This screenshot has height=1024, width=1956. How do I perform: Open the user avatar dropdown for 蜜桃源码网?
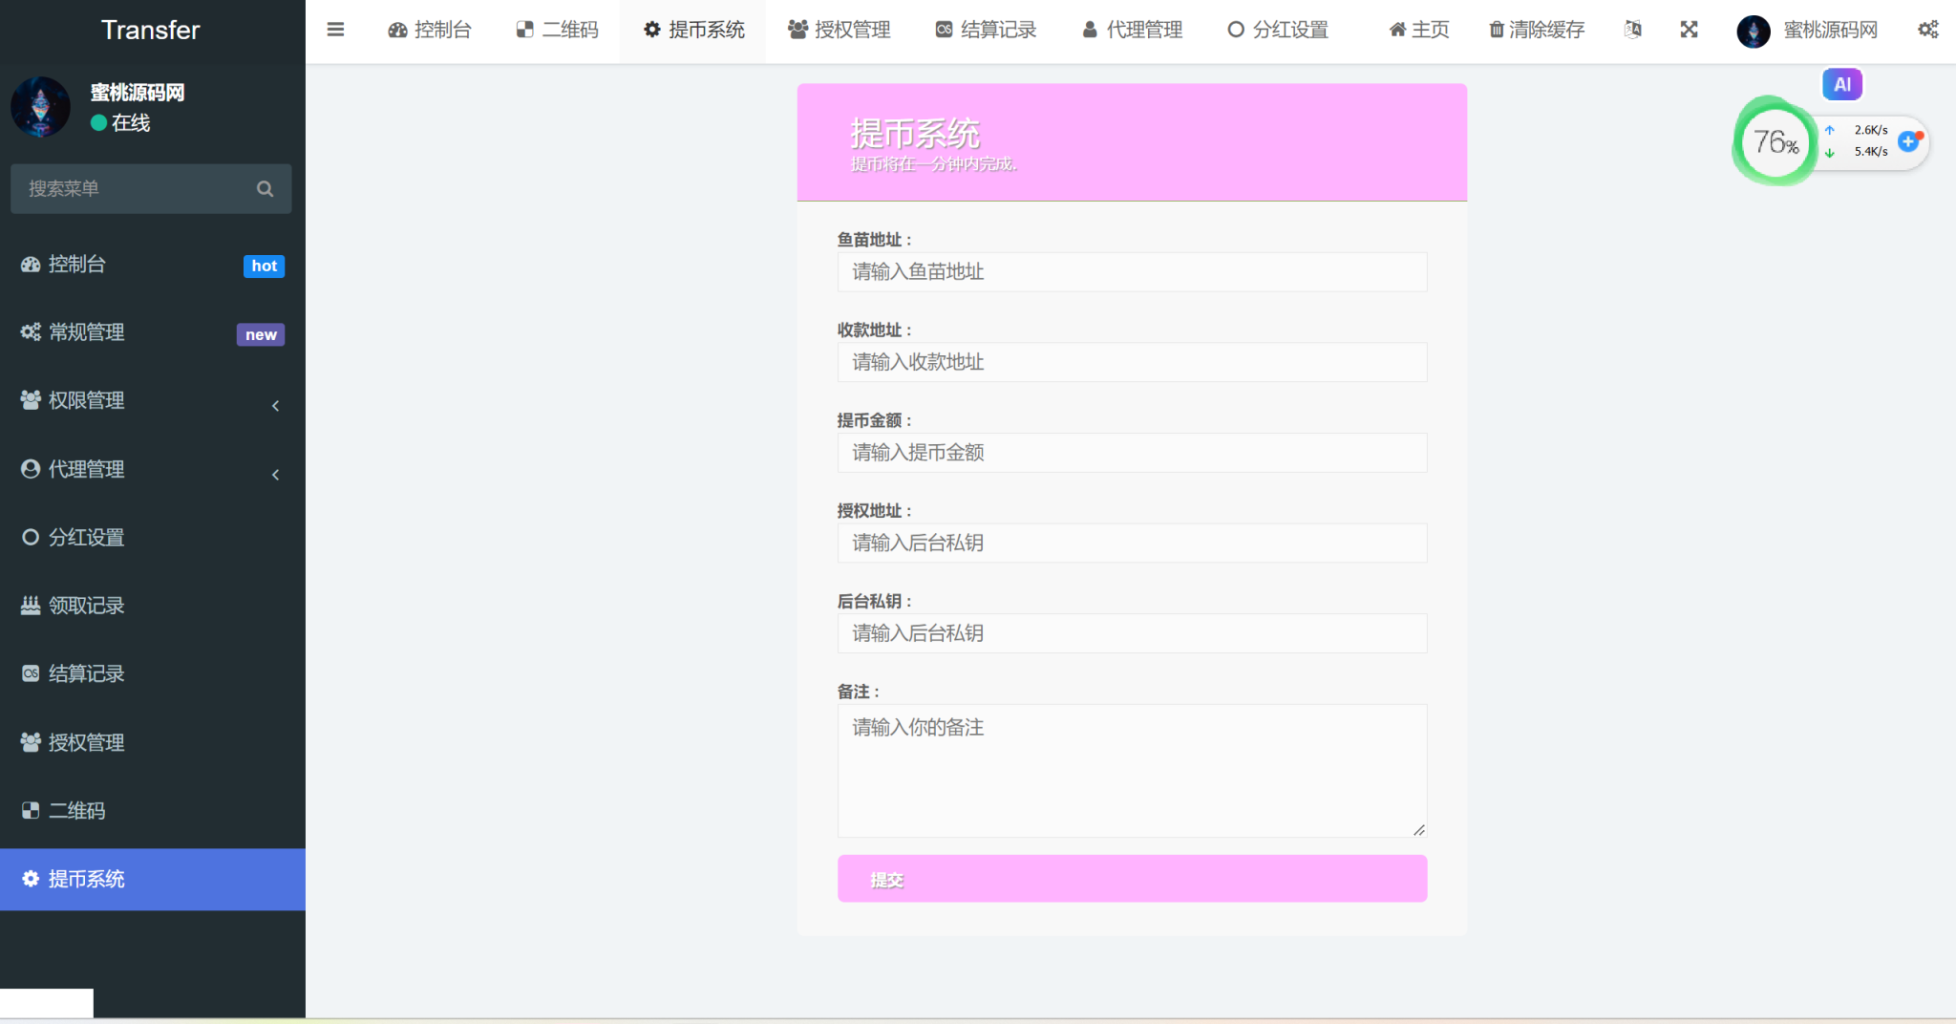click(x=1753, y=30)
